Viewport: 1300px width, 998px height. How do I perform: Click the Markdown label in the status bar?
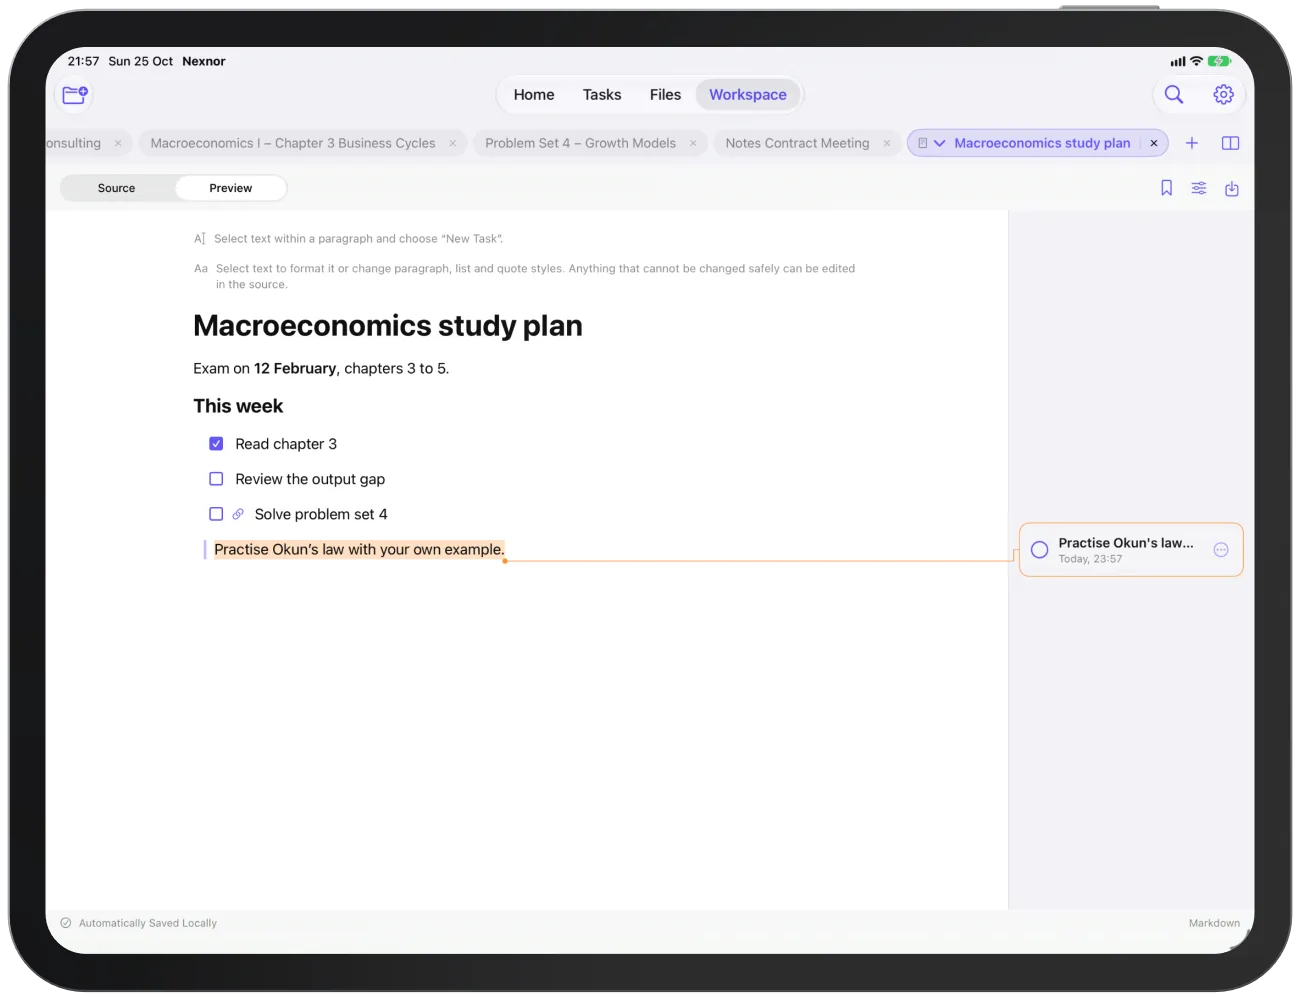(x=1214, y=923)
